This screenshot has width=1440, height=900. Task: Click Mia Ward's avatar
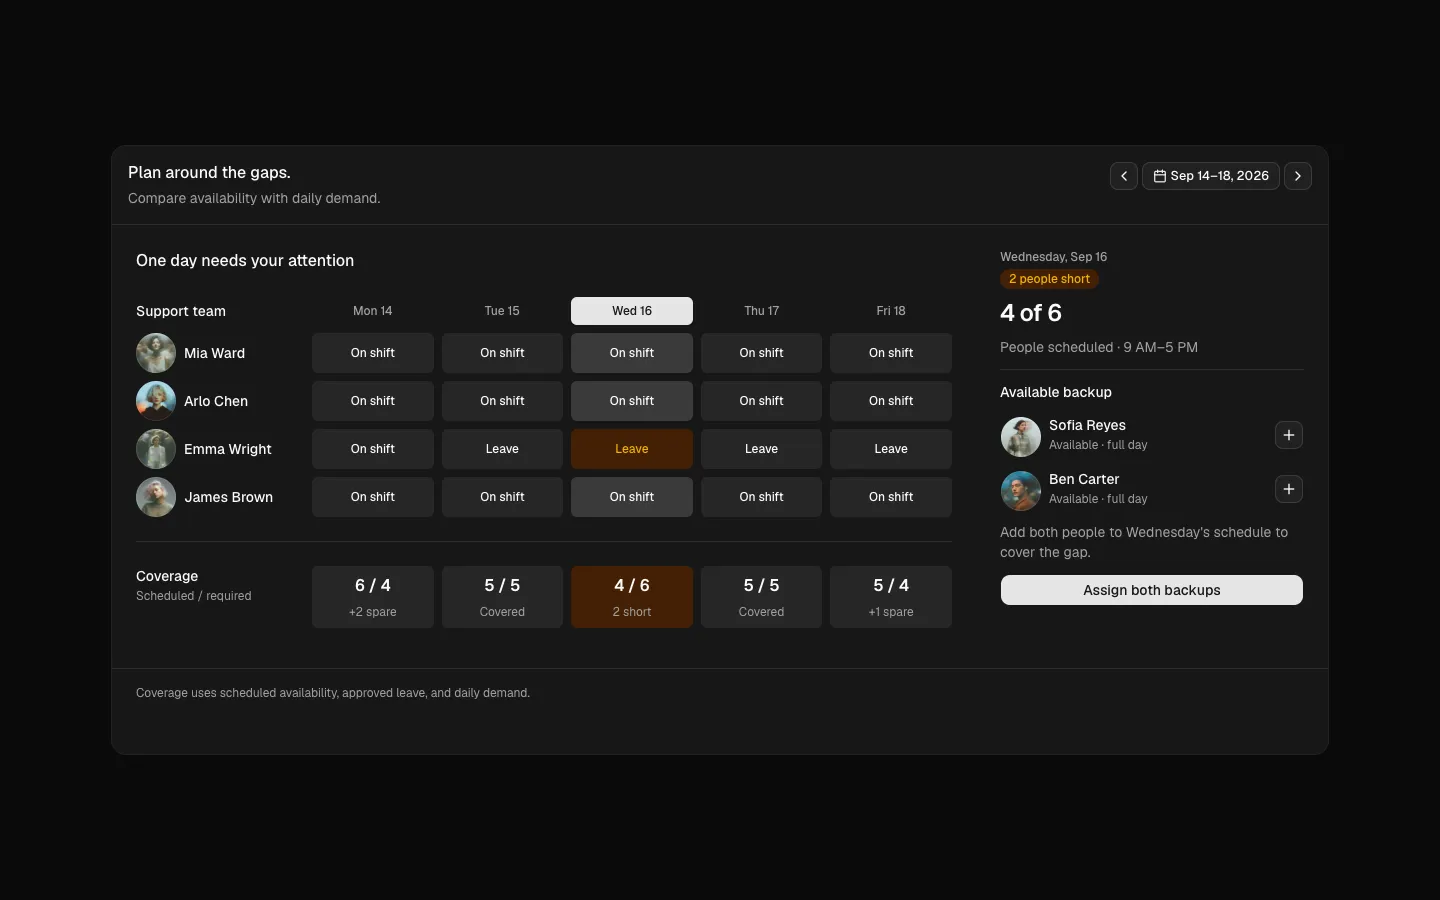click(x=156, y=353)
